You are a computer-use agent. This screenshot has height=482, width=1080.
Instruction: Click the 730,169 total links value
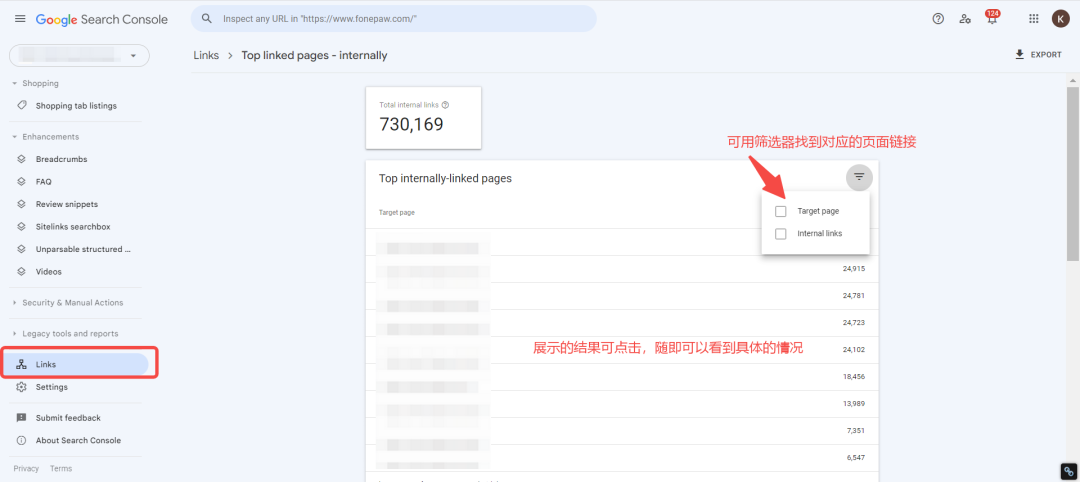click(x=411, y=125)
